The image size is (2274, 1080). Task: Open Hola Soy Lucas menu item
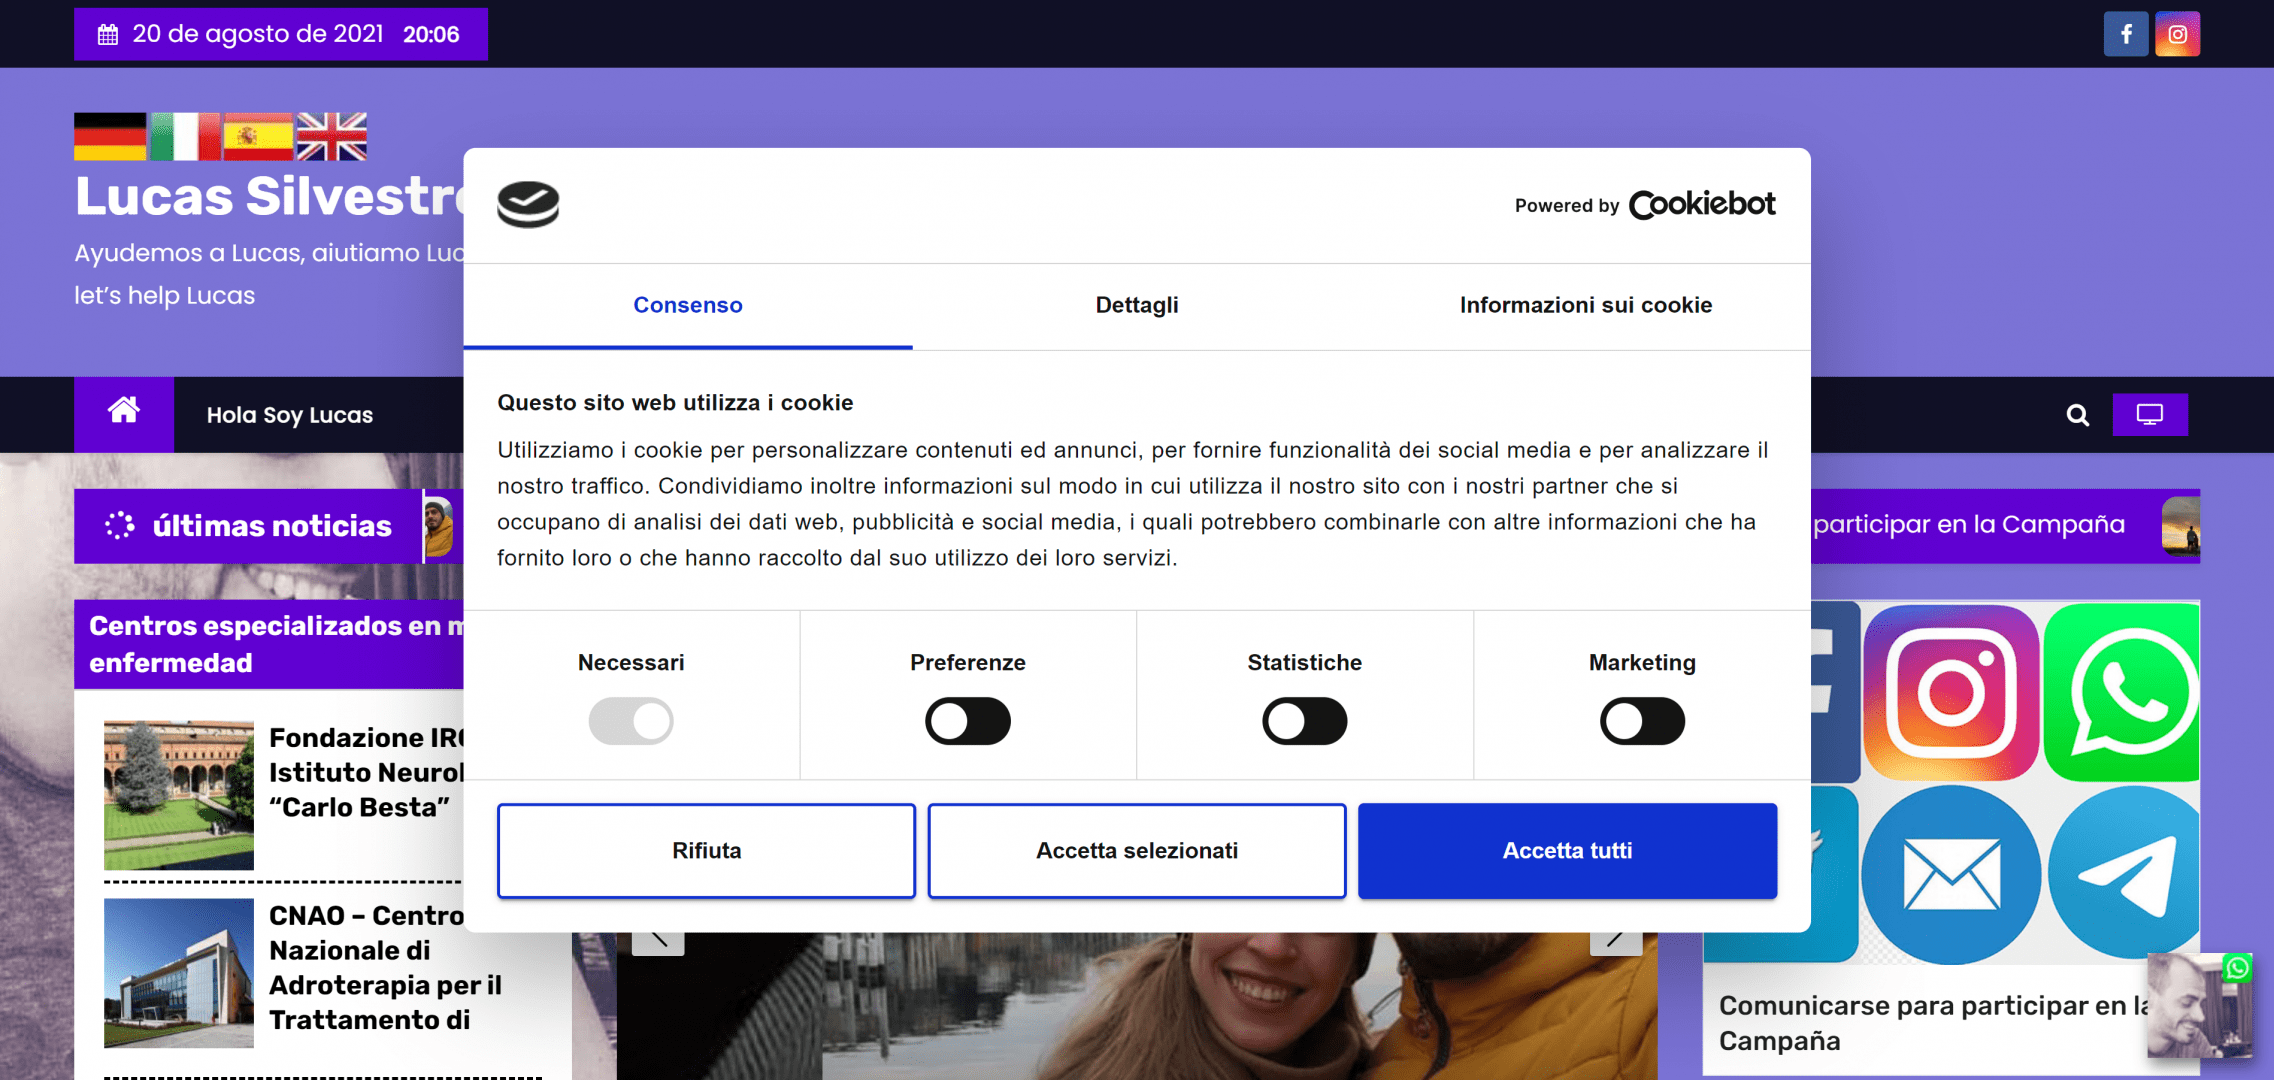290,415
